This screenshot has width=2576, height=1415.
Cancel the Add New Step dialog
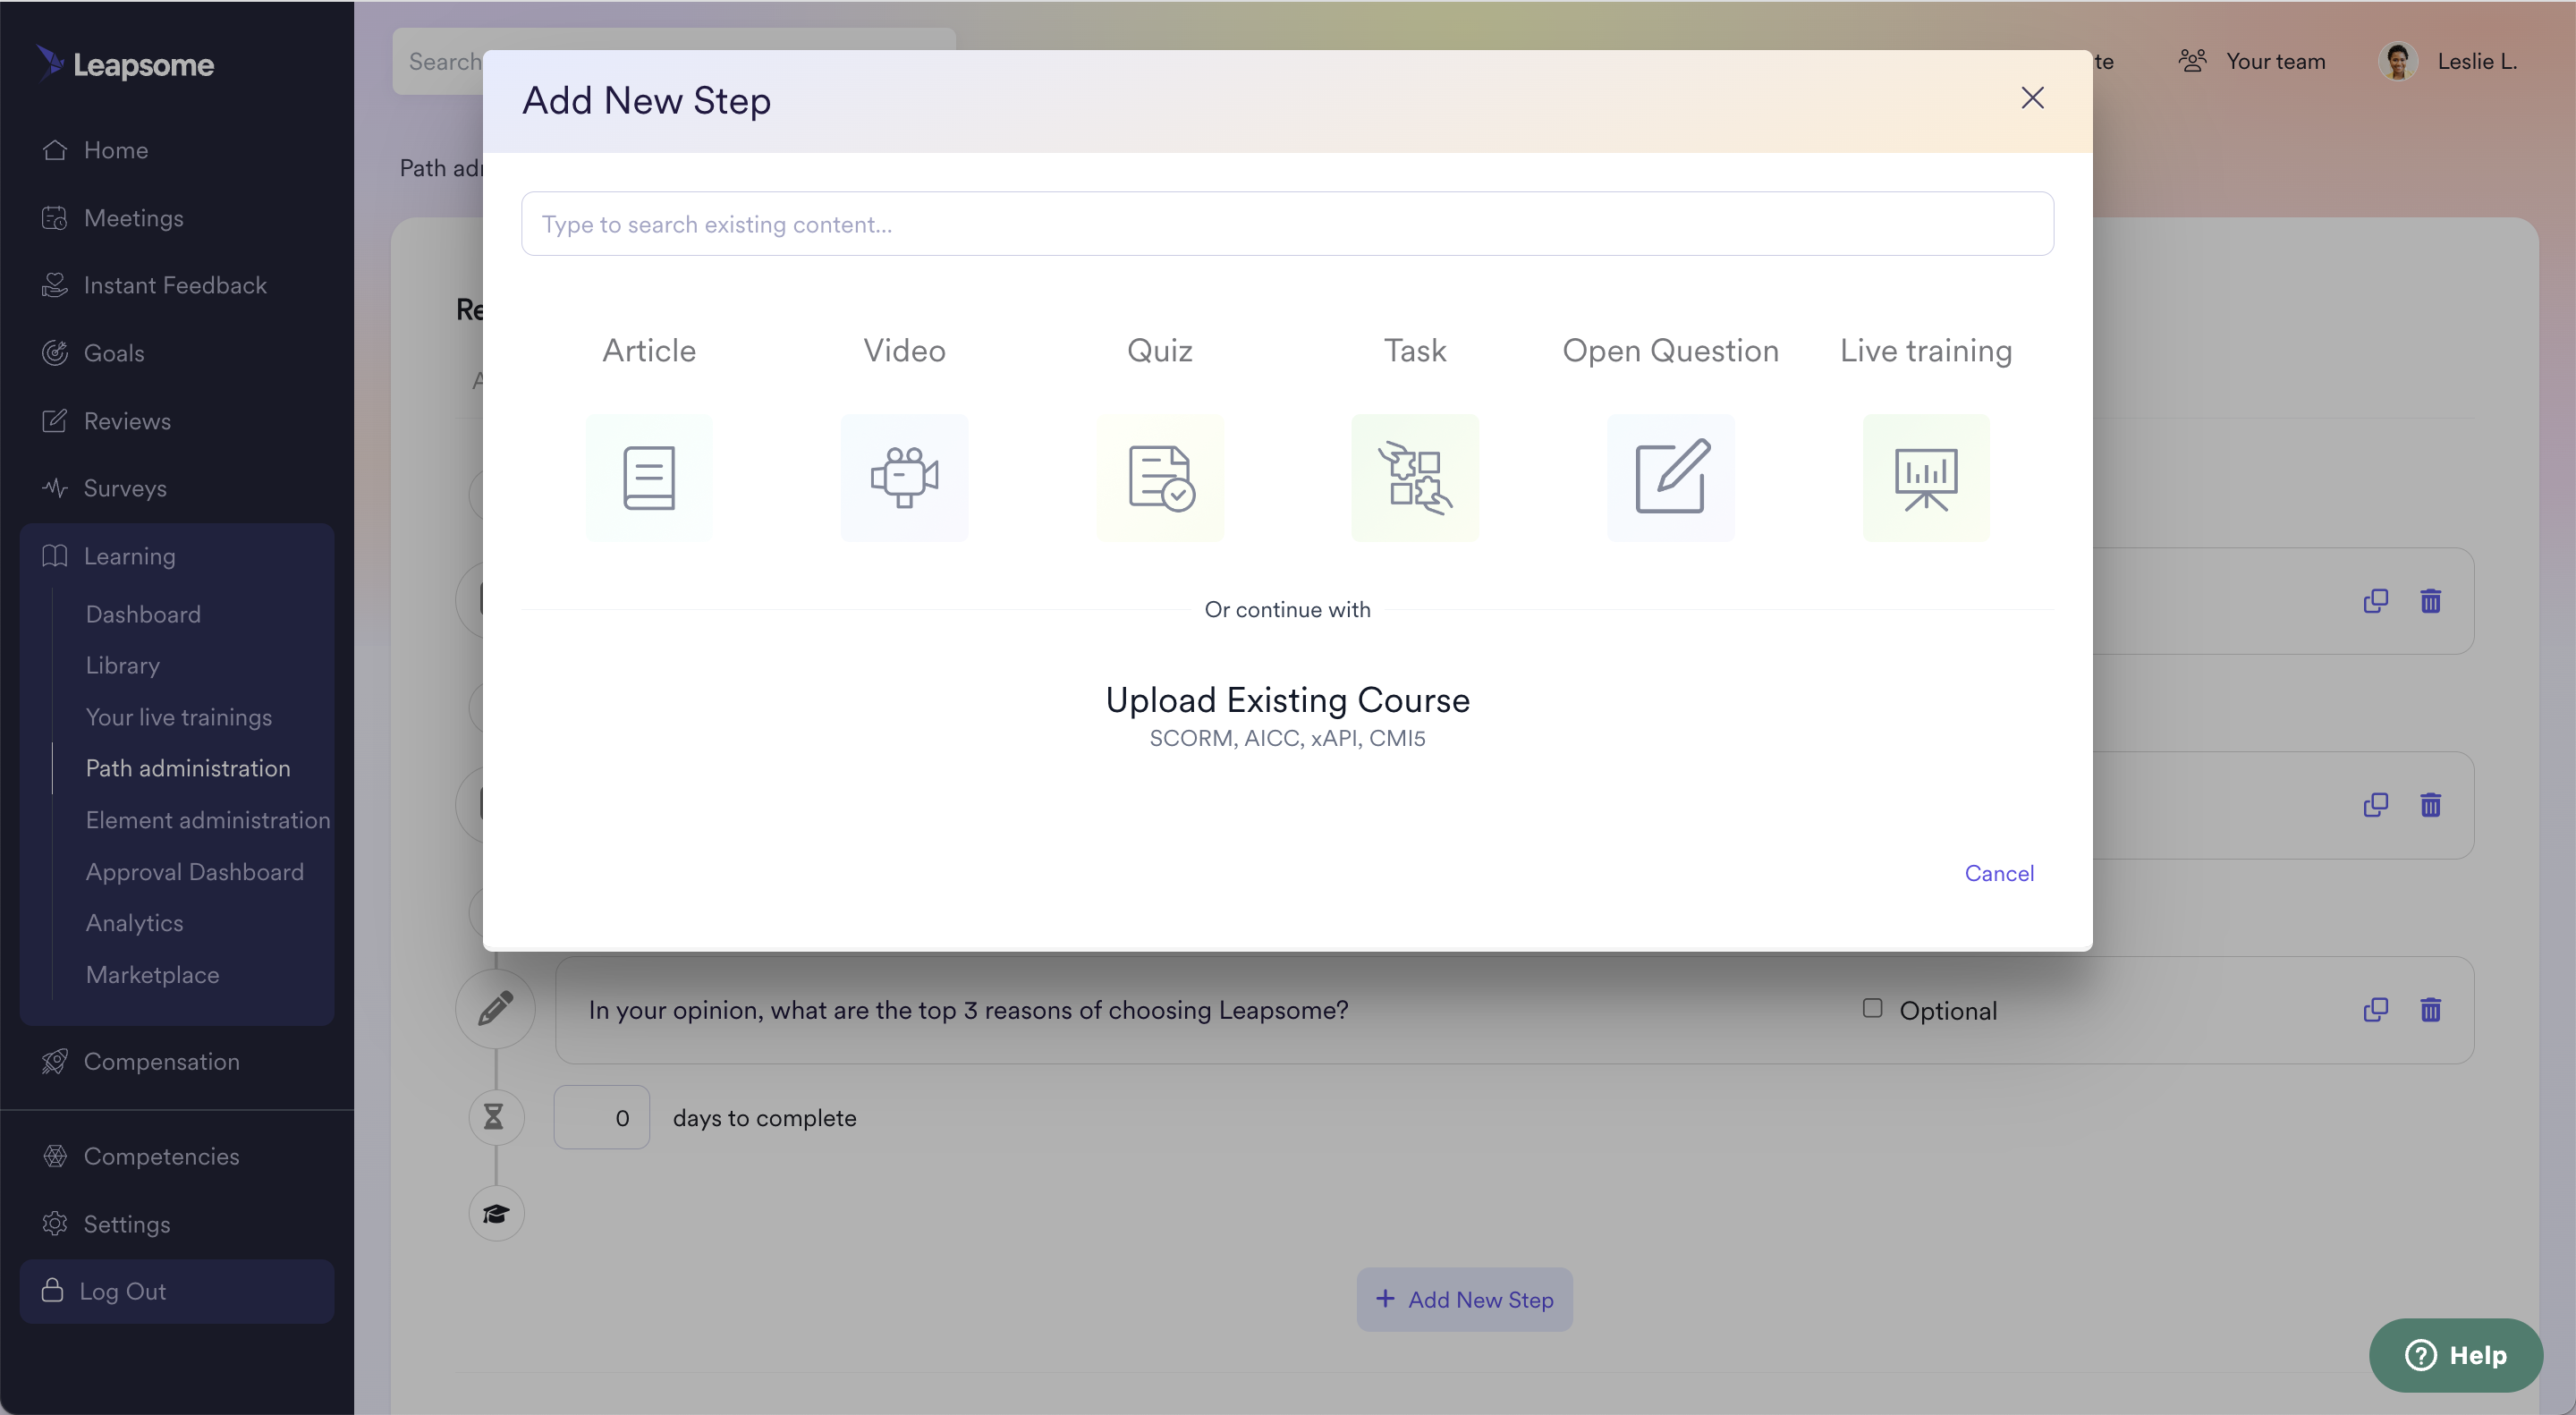1998,873
